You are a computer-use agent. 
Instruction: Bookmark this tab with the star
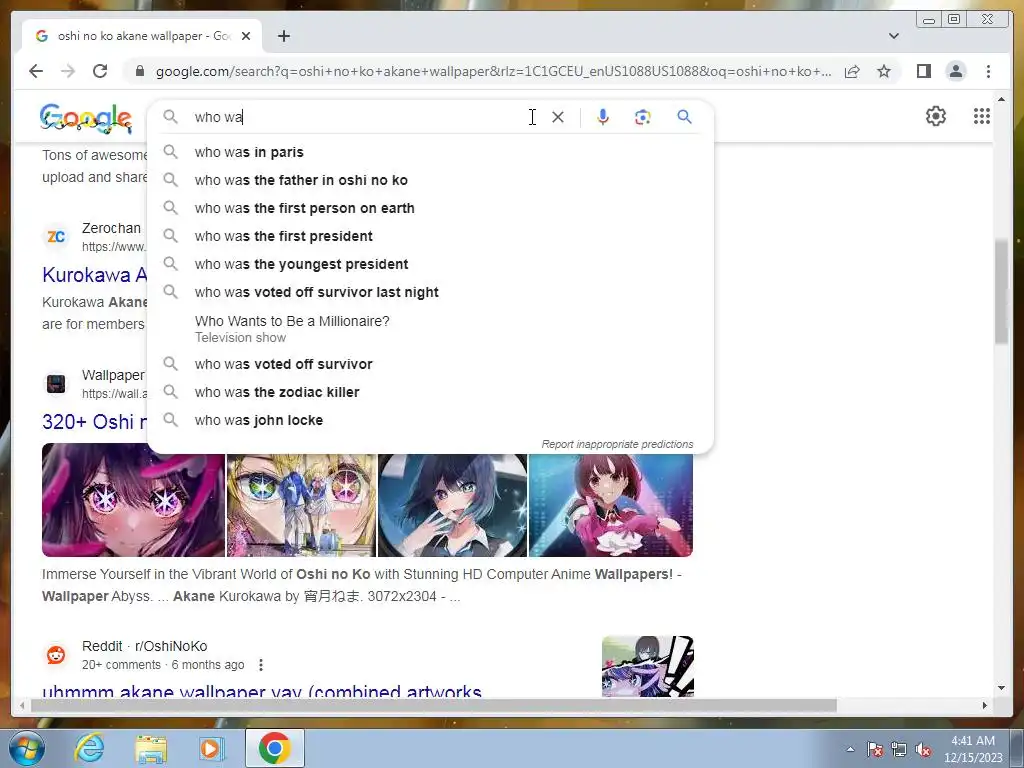tap(884, 71)
